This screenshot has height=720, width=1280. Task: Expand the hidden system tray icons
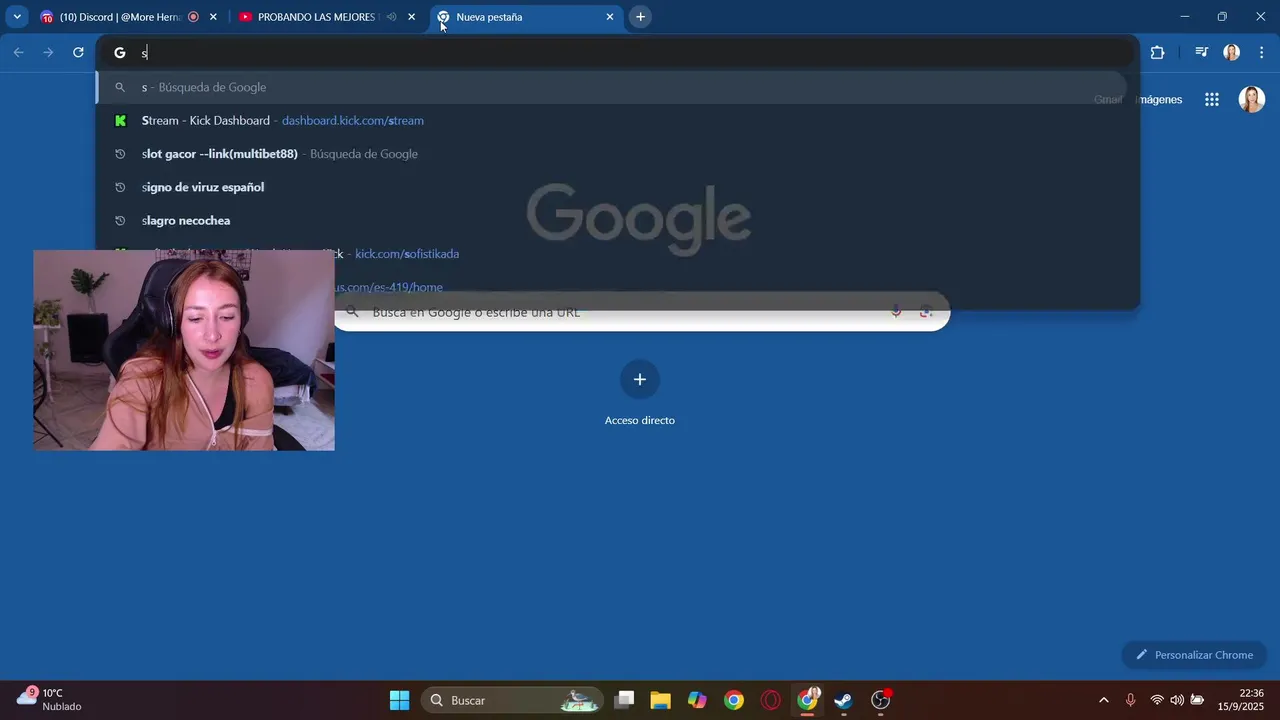[1103, 700]
